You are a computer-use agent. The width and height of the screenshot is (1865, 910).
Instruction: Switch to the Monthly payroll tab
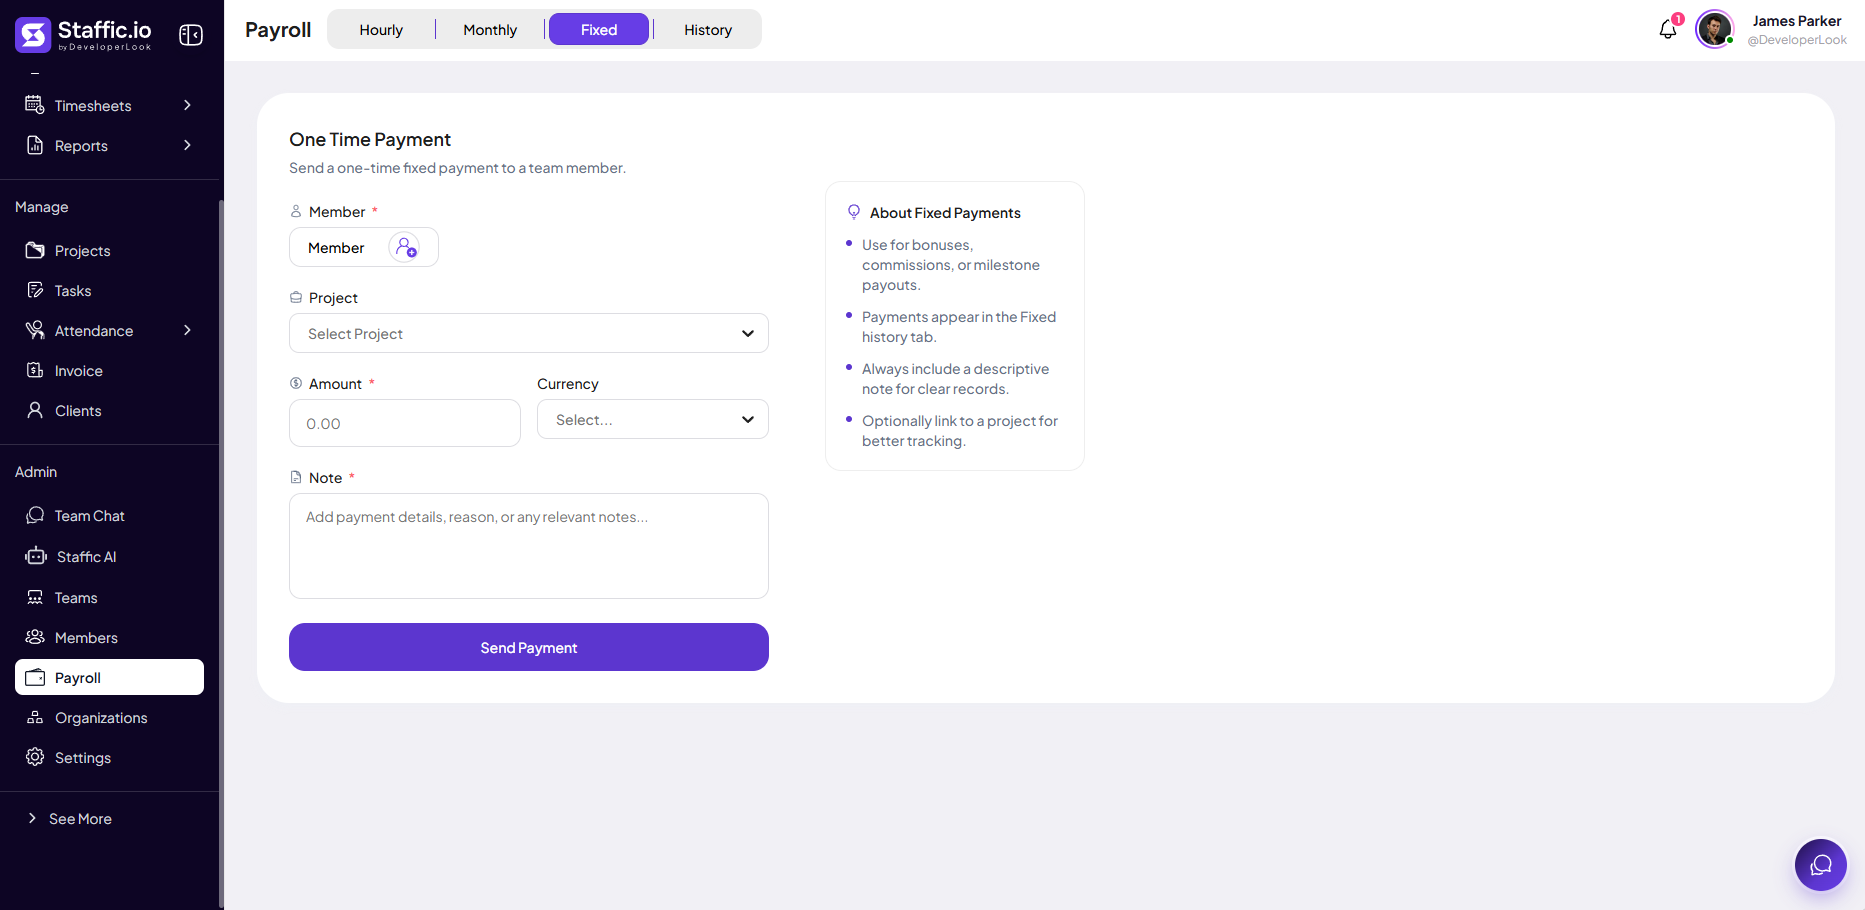(x=490, y=30)
